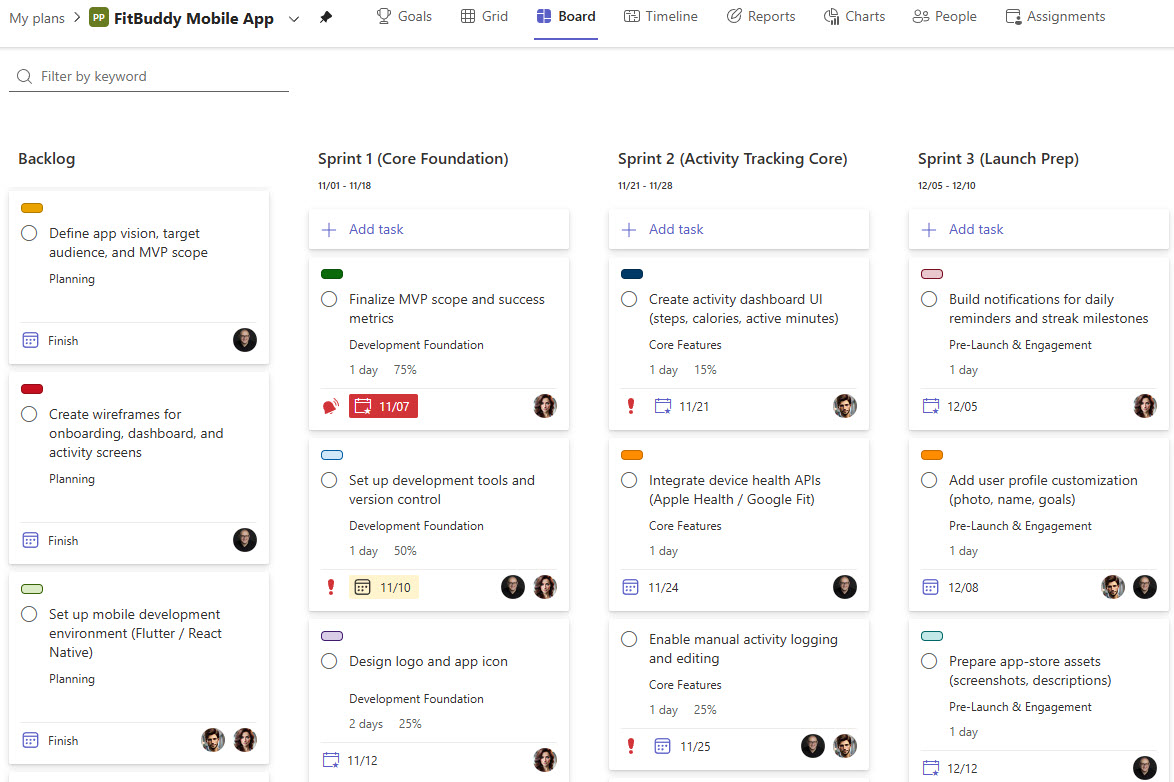View the Reports section

(x=761, y=16)
